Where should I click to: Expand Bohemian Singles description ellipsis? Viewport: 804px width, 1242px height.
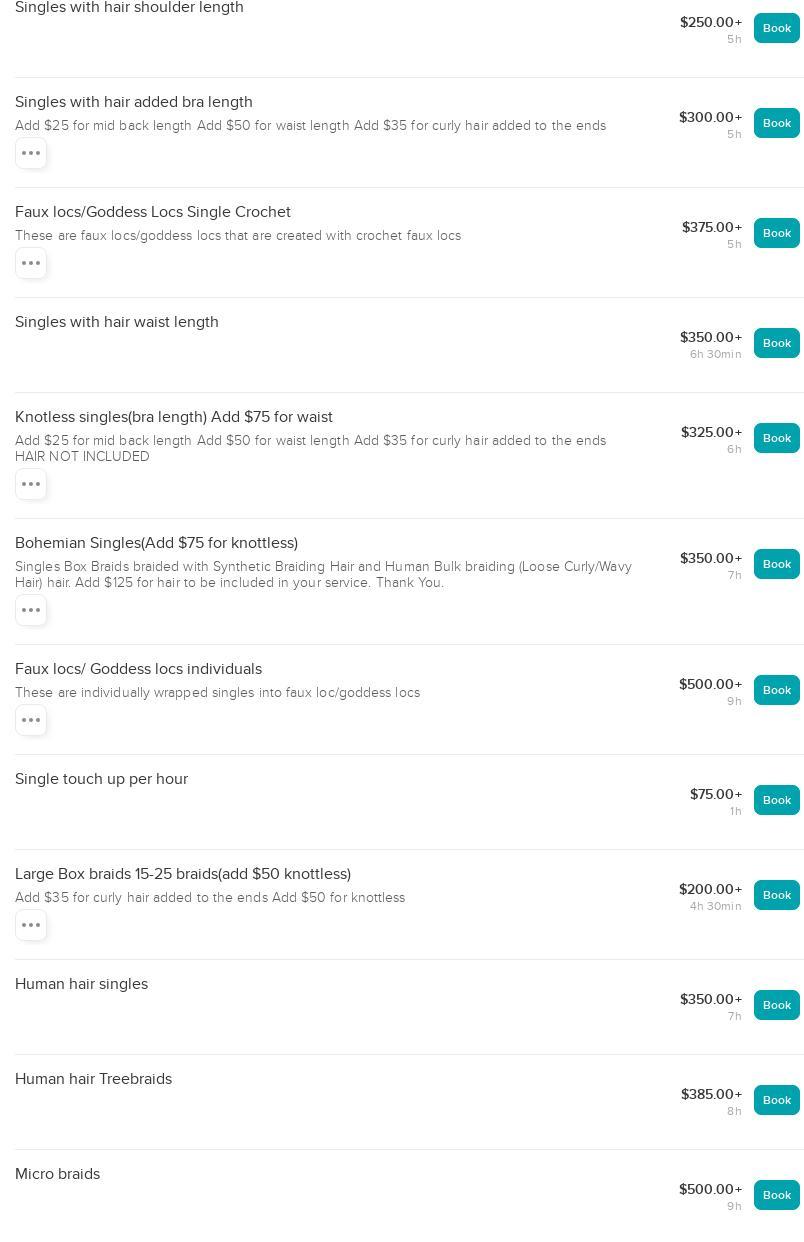[x=31, y=610]
